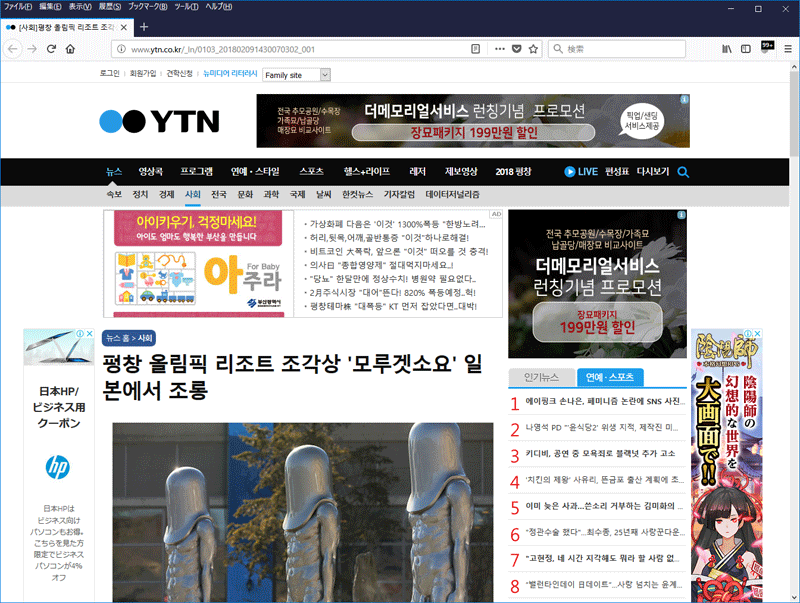Open the Firefox hamburger menu
This screenshot has height=603, width=800.
(x=788, y=49)
